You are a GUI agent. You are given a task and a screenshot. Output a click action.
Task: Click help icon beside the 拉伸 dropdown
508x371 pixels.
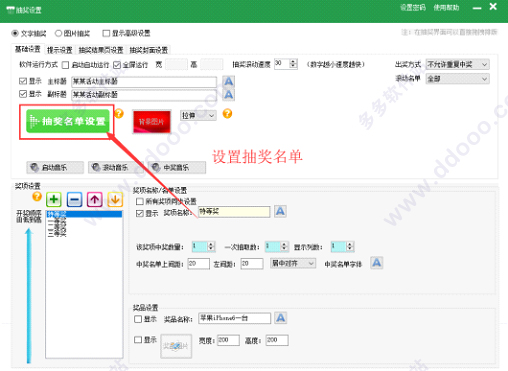[227, 114]
